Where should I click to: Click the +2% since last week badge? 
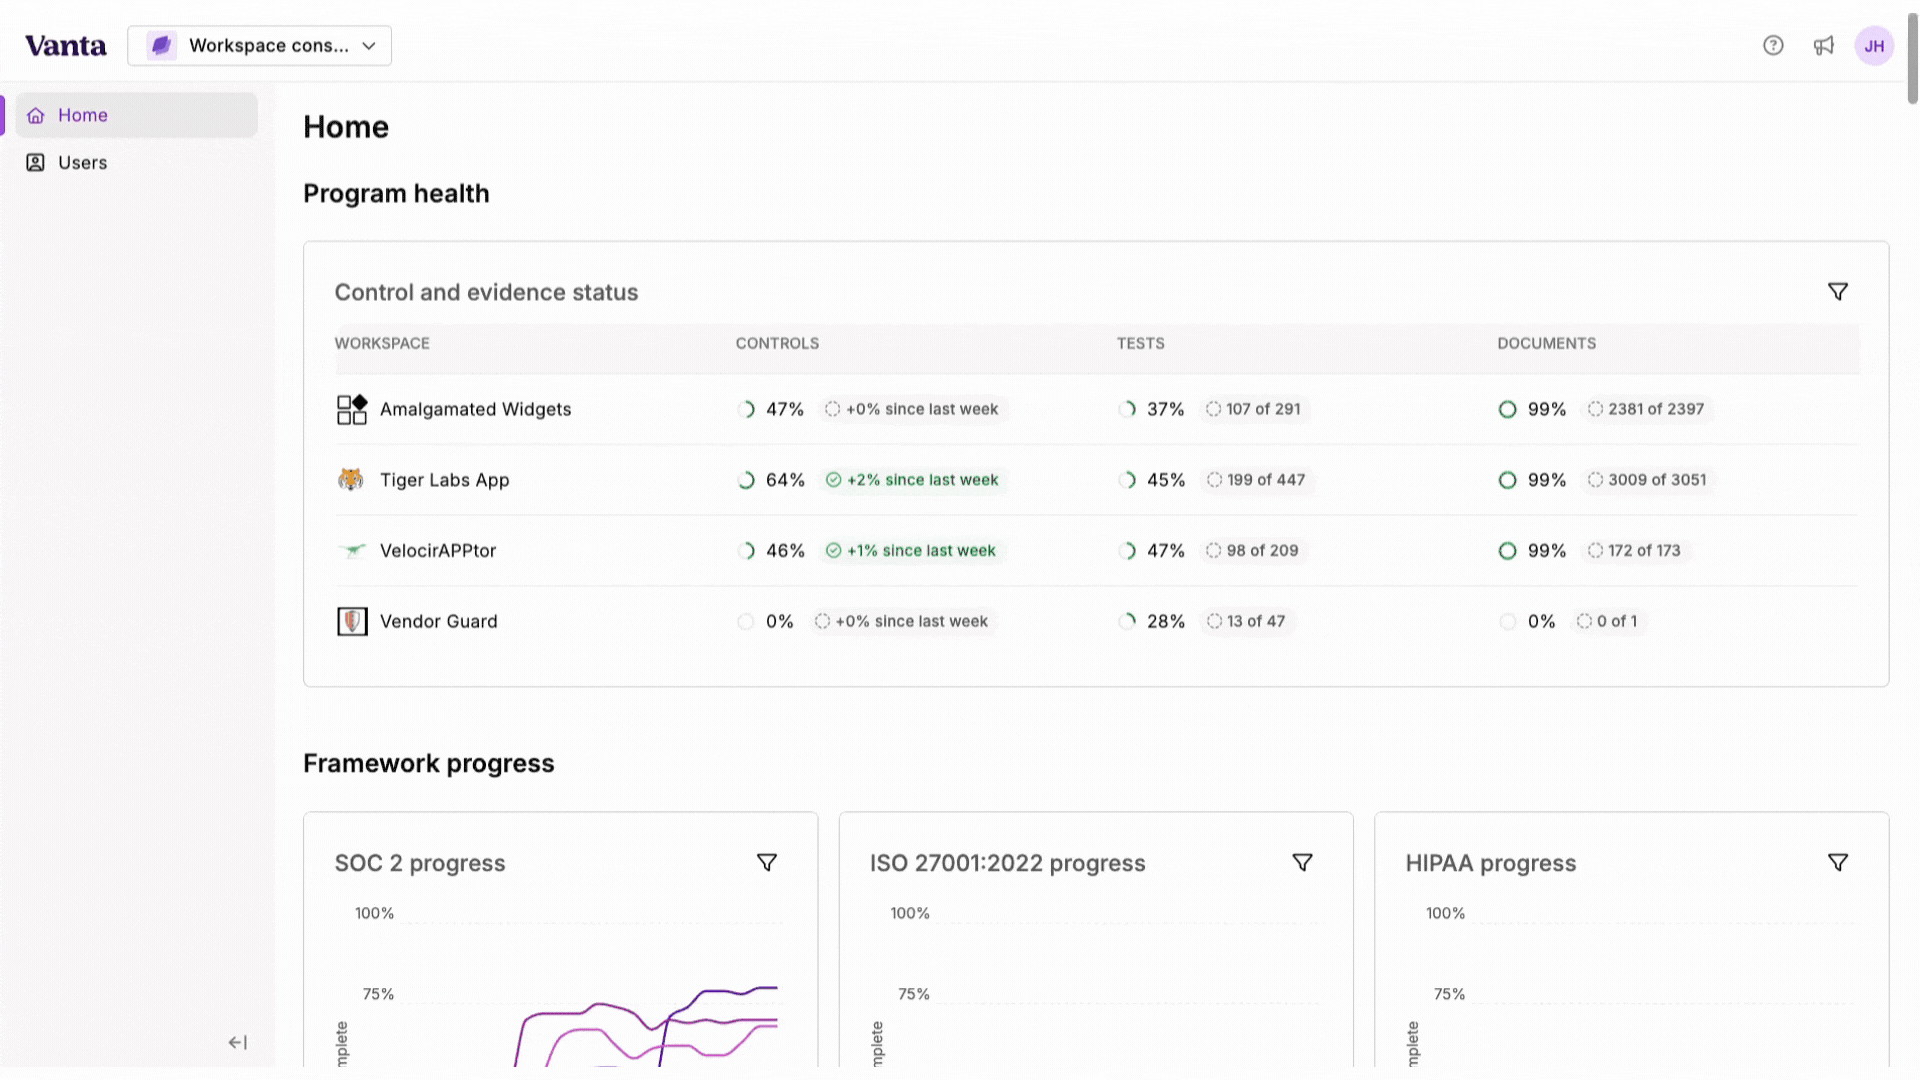point(912,480)
